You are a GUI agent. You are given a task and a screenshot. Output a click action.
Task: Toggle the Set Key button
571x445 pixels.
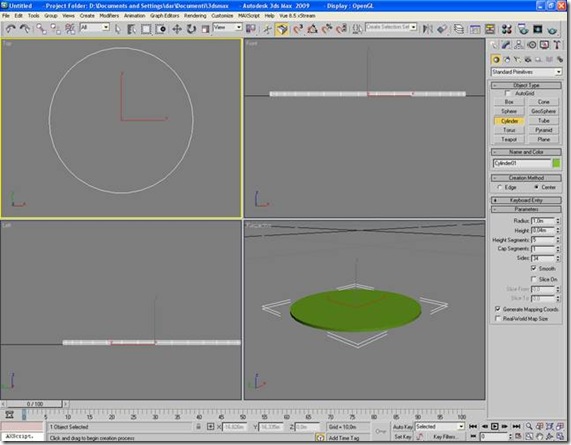pyautogui.click(x=403, y=436)
